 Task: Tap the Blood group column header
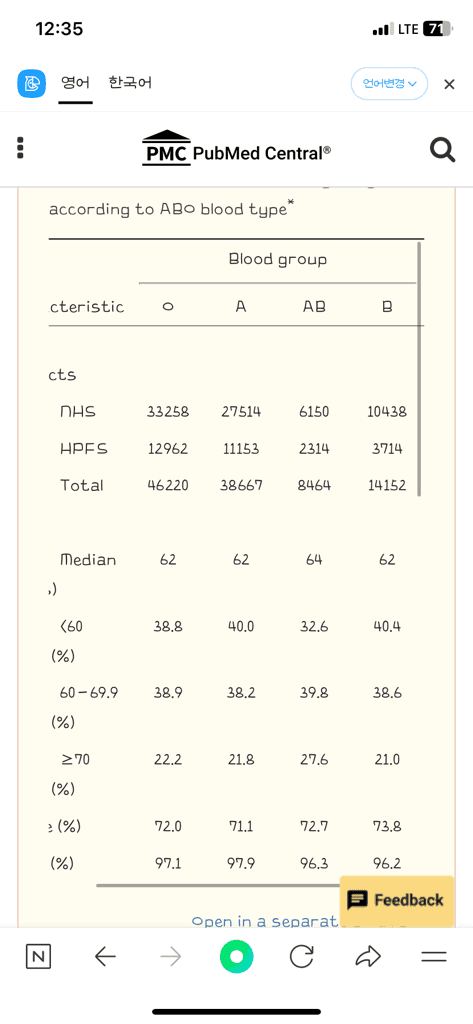point(278,259)
